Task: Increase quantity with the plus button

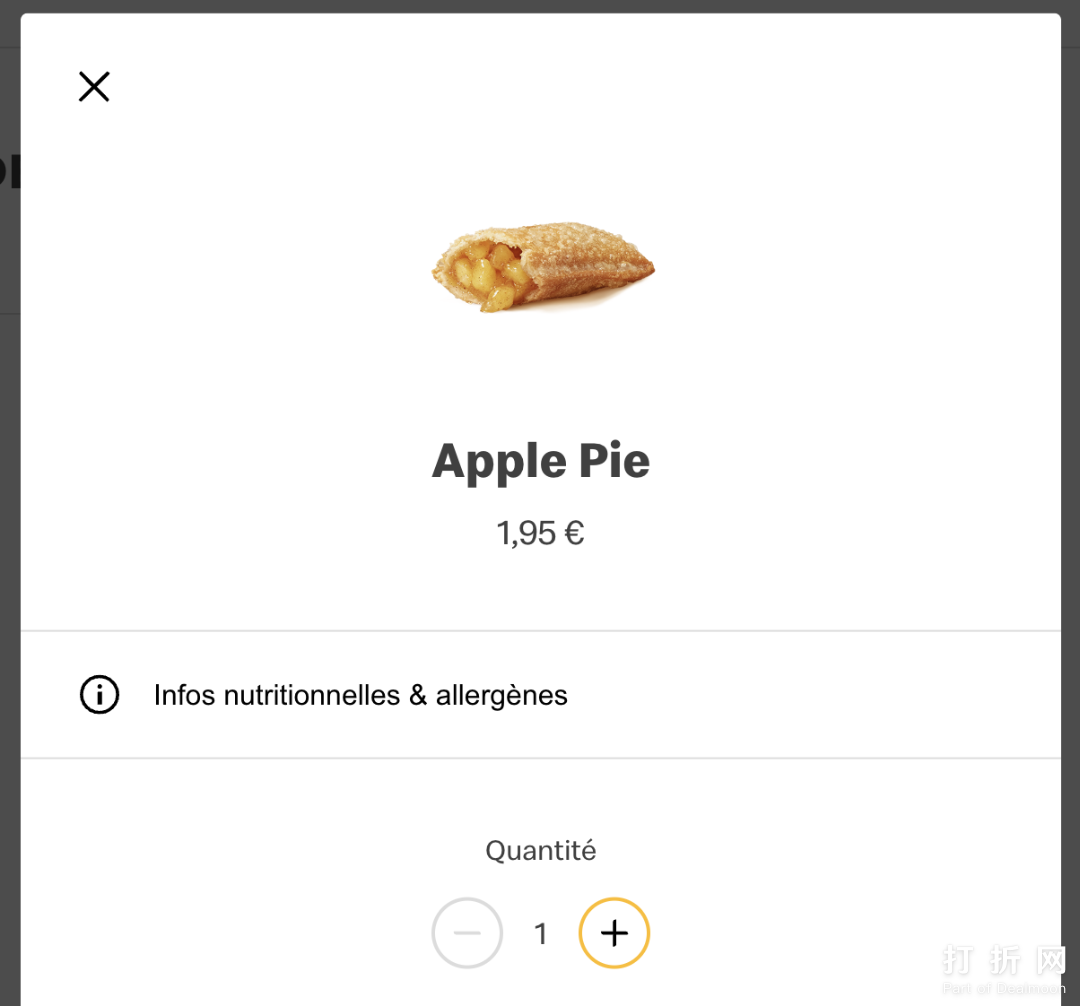Action: [614, 933]
